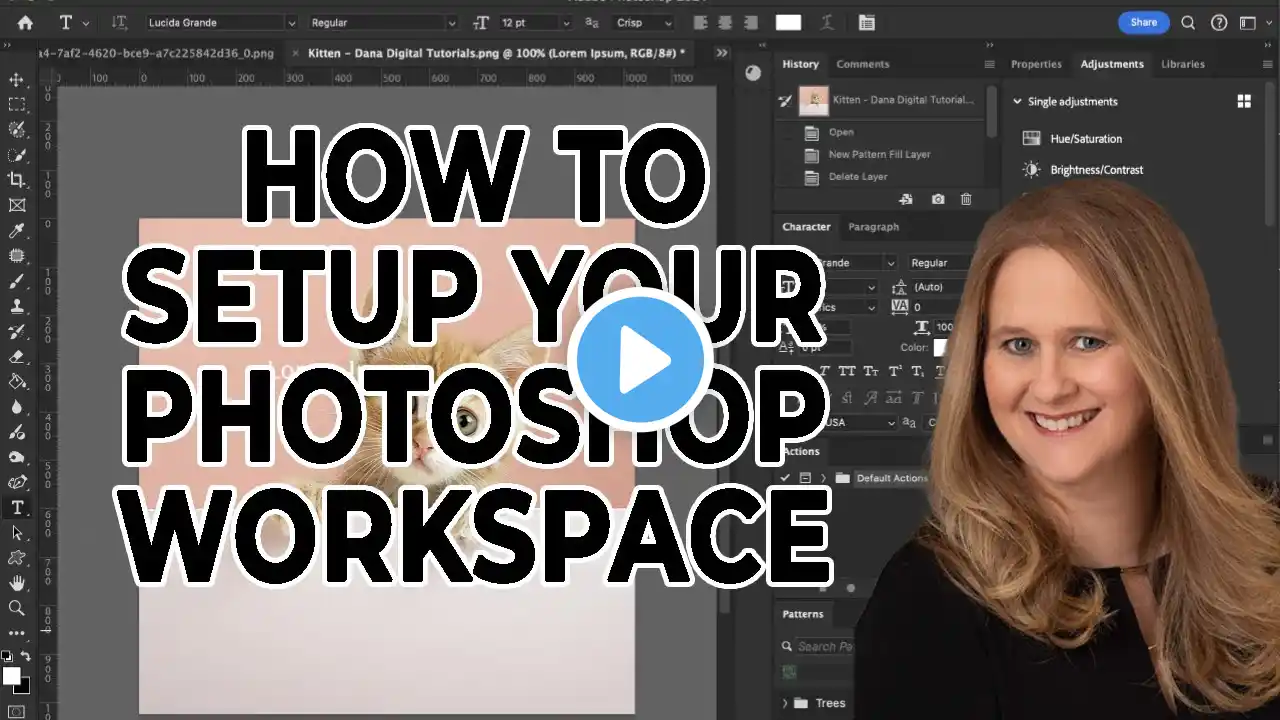This screenshot has height=720, width=1280.
Task: Open the Edit Toolbar three-dots menu
Action: click(17, 633)
